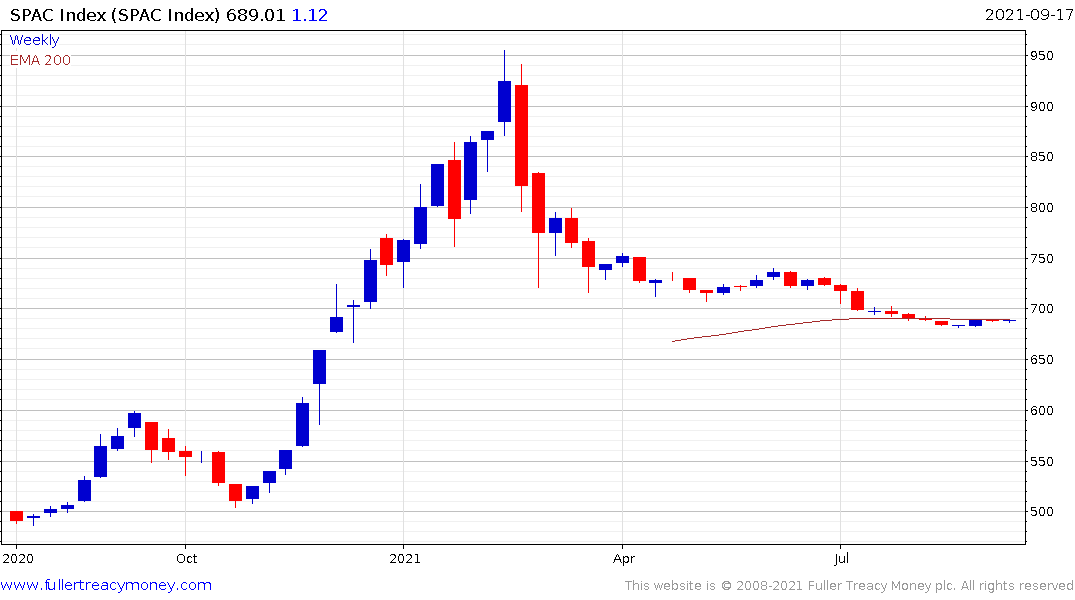Click the 750 price axis label
Viewport: 1075px width, 600px height.
[x=1041, y=259]
